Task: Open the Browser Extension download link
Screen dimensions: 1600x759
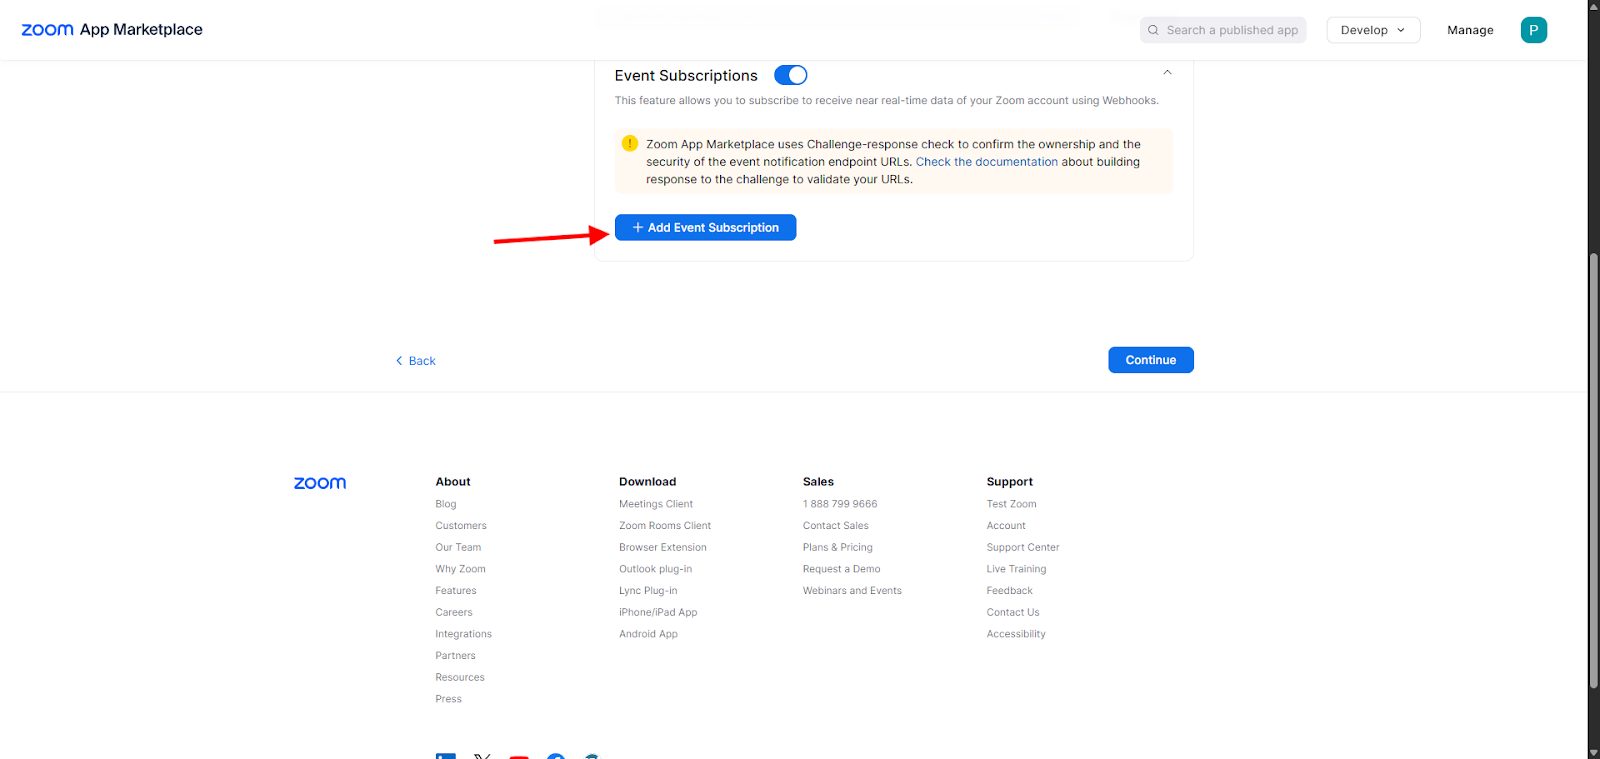Action: click(663, 548)
